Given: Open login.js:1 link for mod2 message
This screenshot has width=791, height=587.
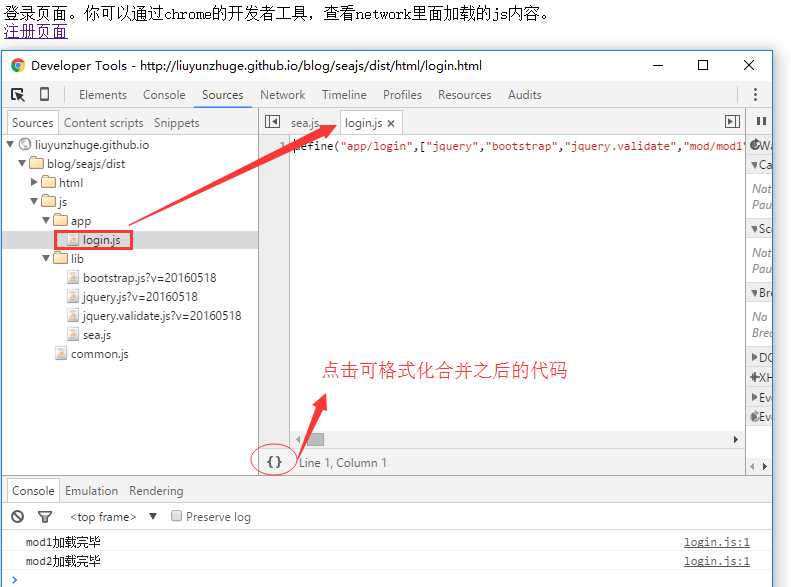Looking at the screenshot, I should pos(716,561).
